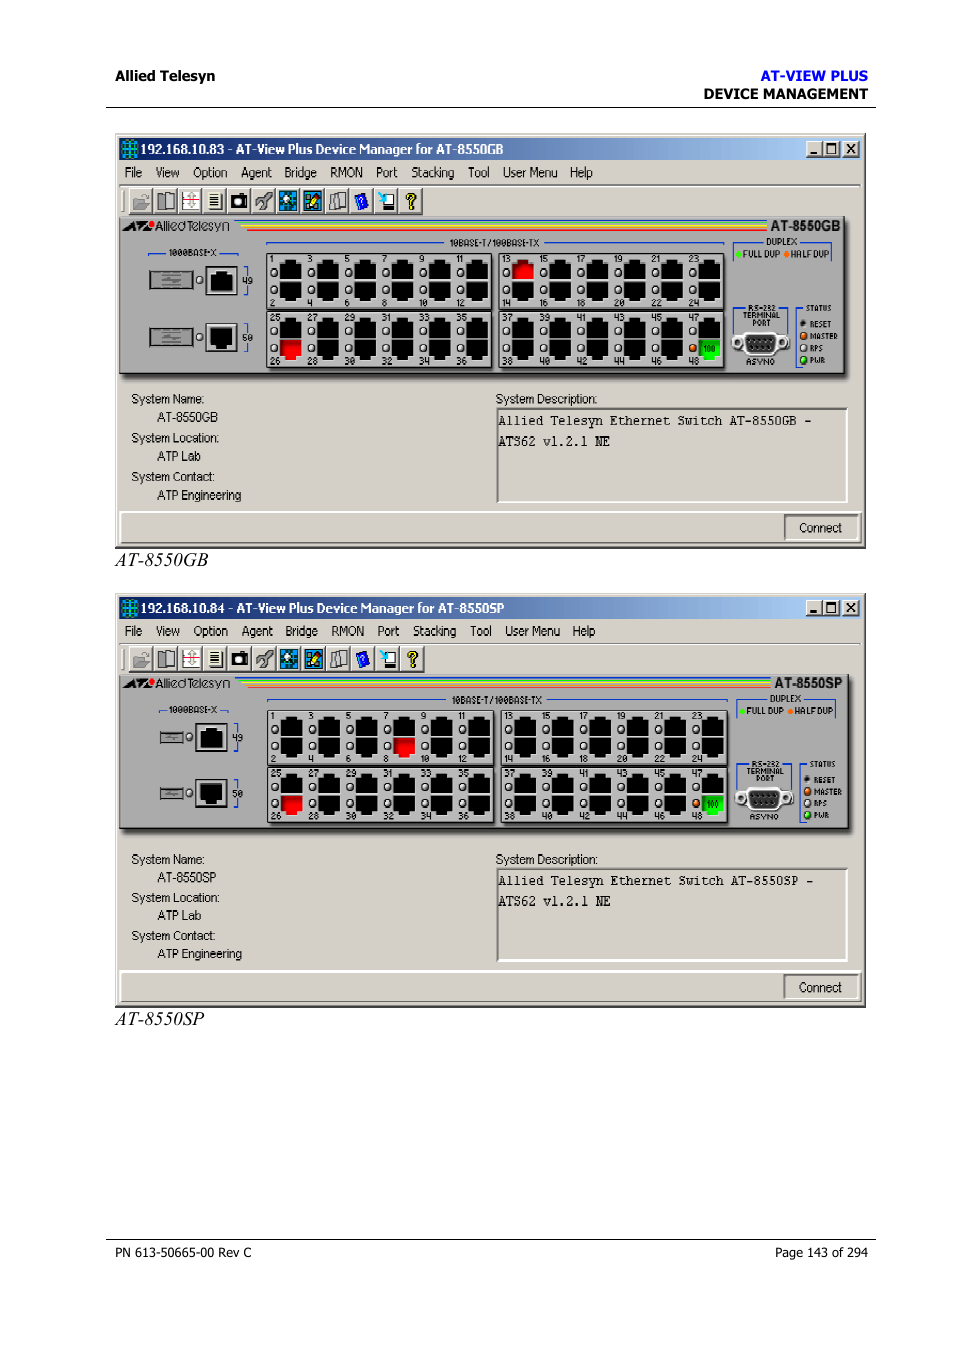Open the RMON menu in AT-8550GB window
The width and height of the screenshot is (954, 1351).
(346, 173)
